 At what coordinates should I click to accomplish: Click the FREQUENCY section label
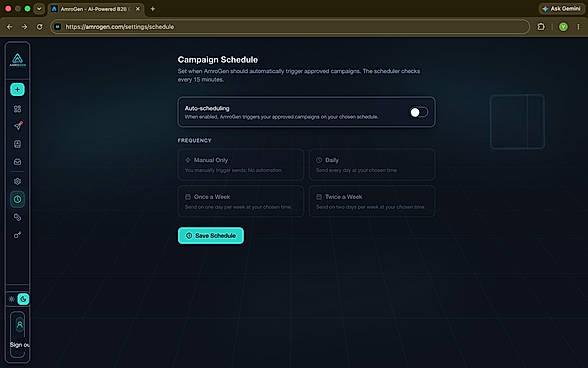point(195,140)
